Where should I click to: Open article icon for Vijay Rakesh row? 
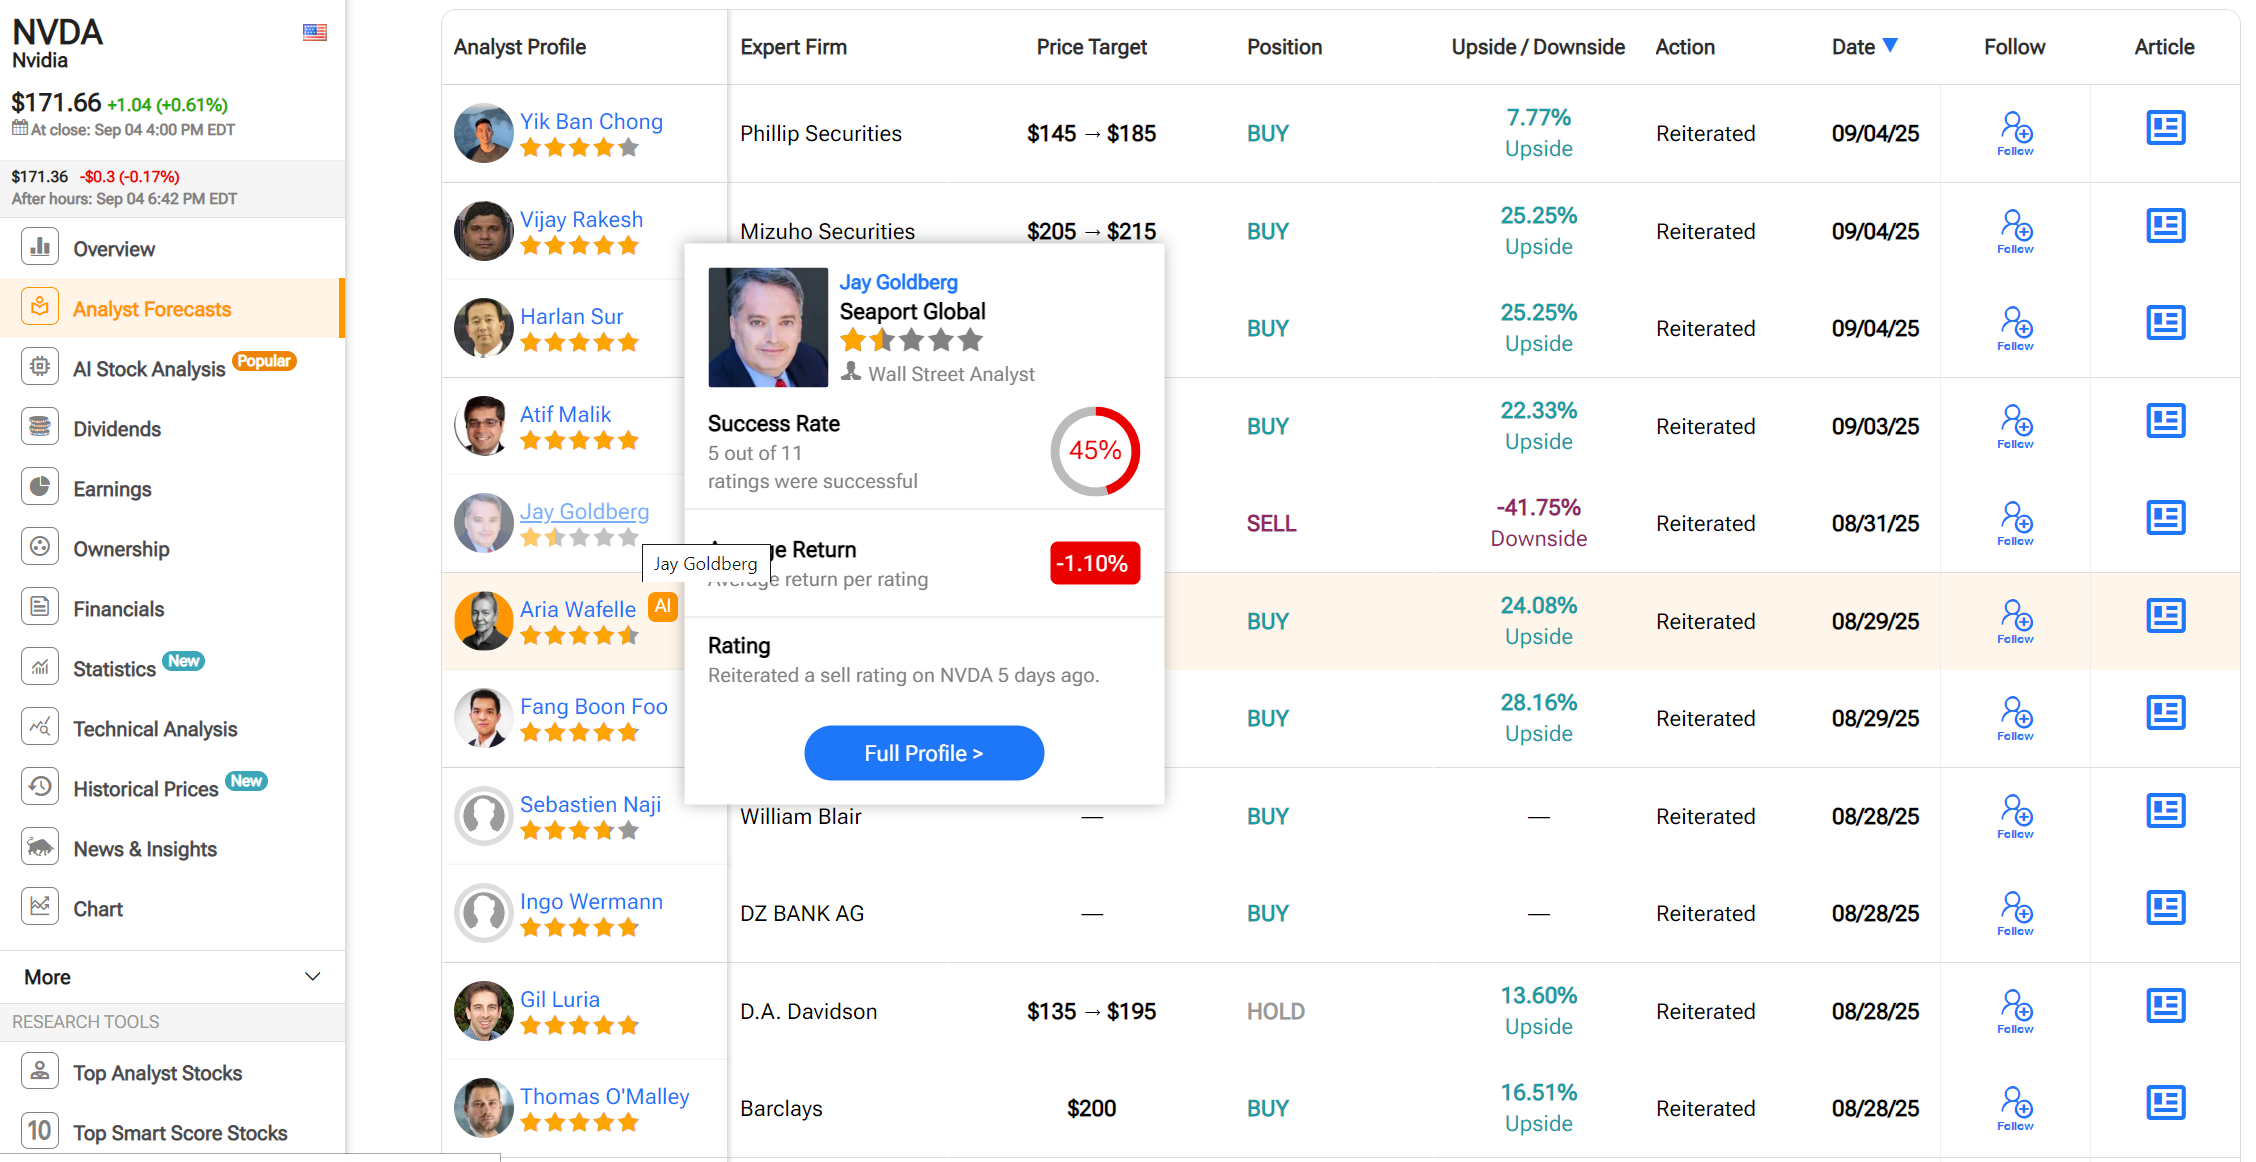click(2165, 226)
